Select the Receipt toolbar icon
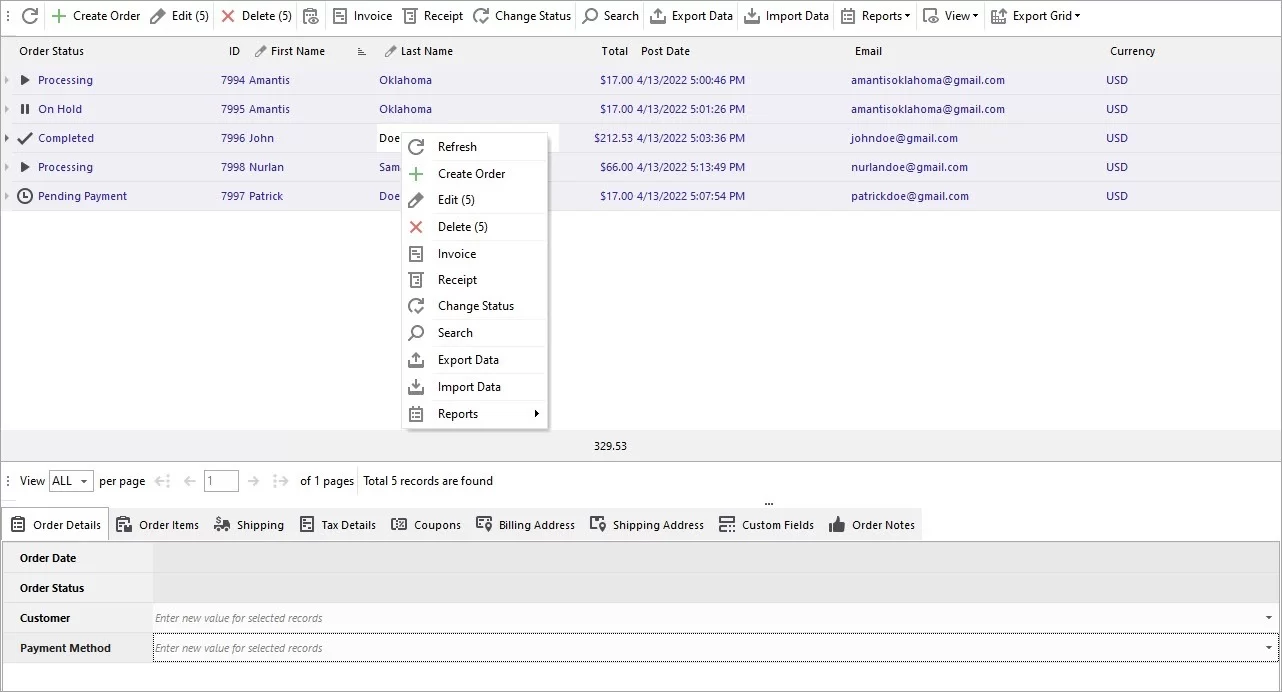The image size is (1282, 692). (x=433, y=16)
